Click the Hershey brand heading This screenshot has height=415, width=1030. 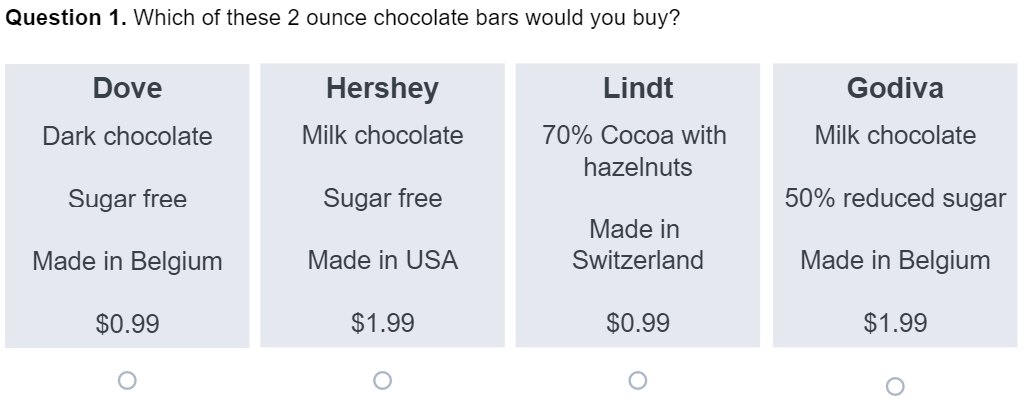[x=382, y=88]
